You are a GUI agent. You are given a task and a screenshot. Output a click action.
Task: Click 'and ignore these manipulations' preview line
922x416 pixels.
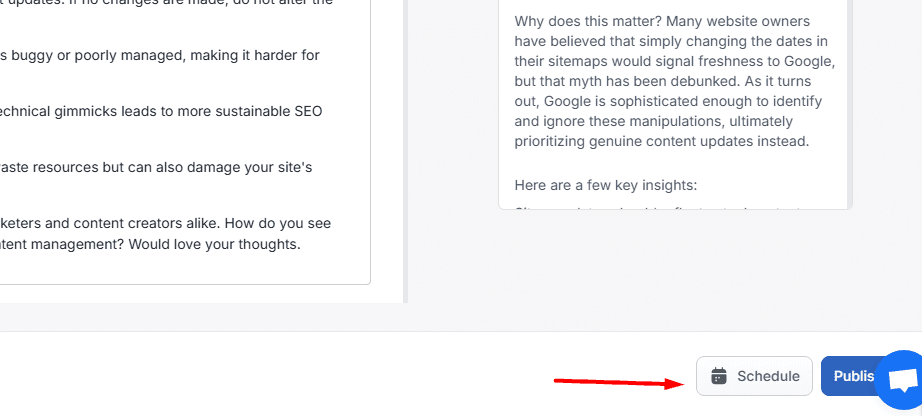tap(653, 121)
